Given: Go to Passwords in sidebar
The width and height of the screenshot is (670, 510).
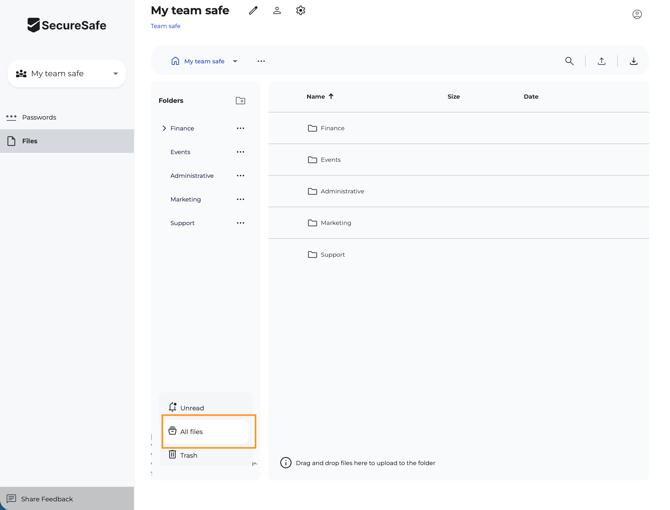Looking at the screenshot, I should coord(39,117).
